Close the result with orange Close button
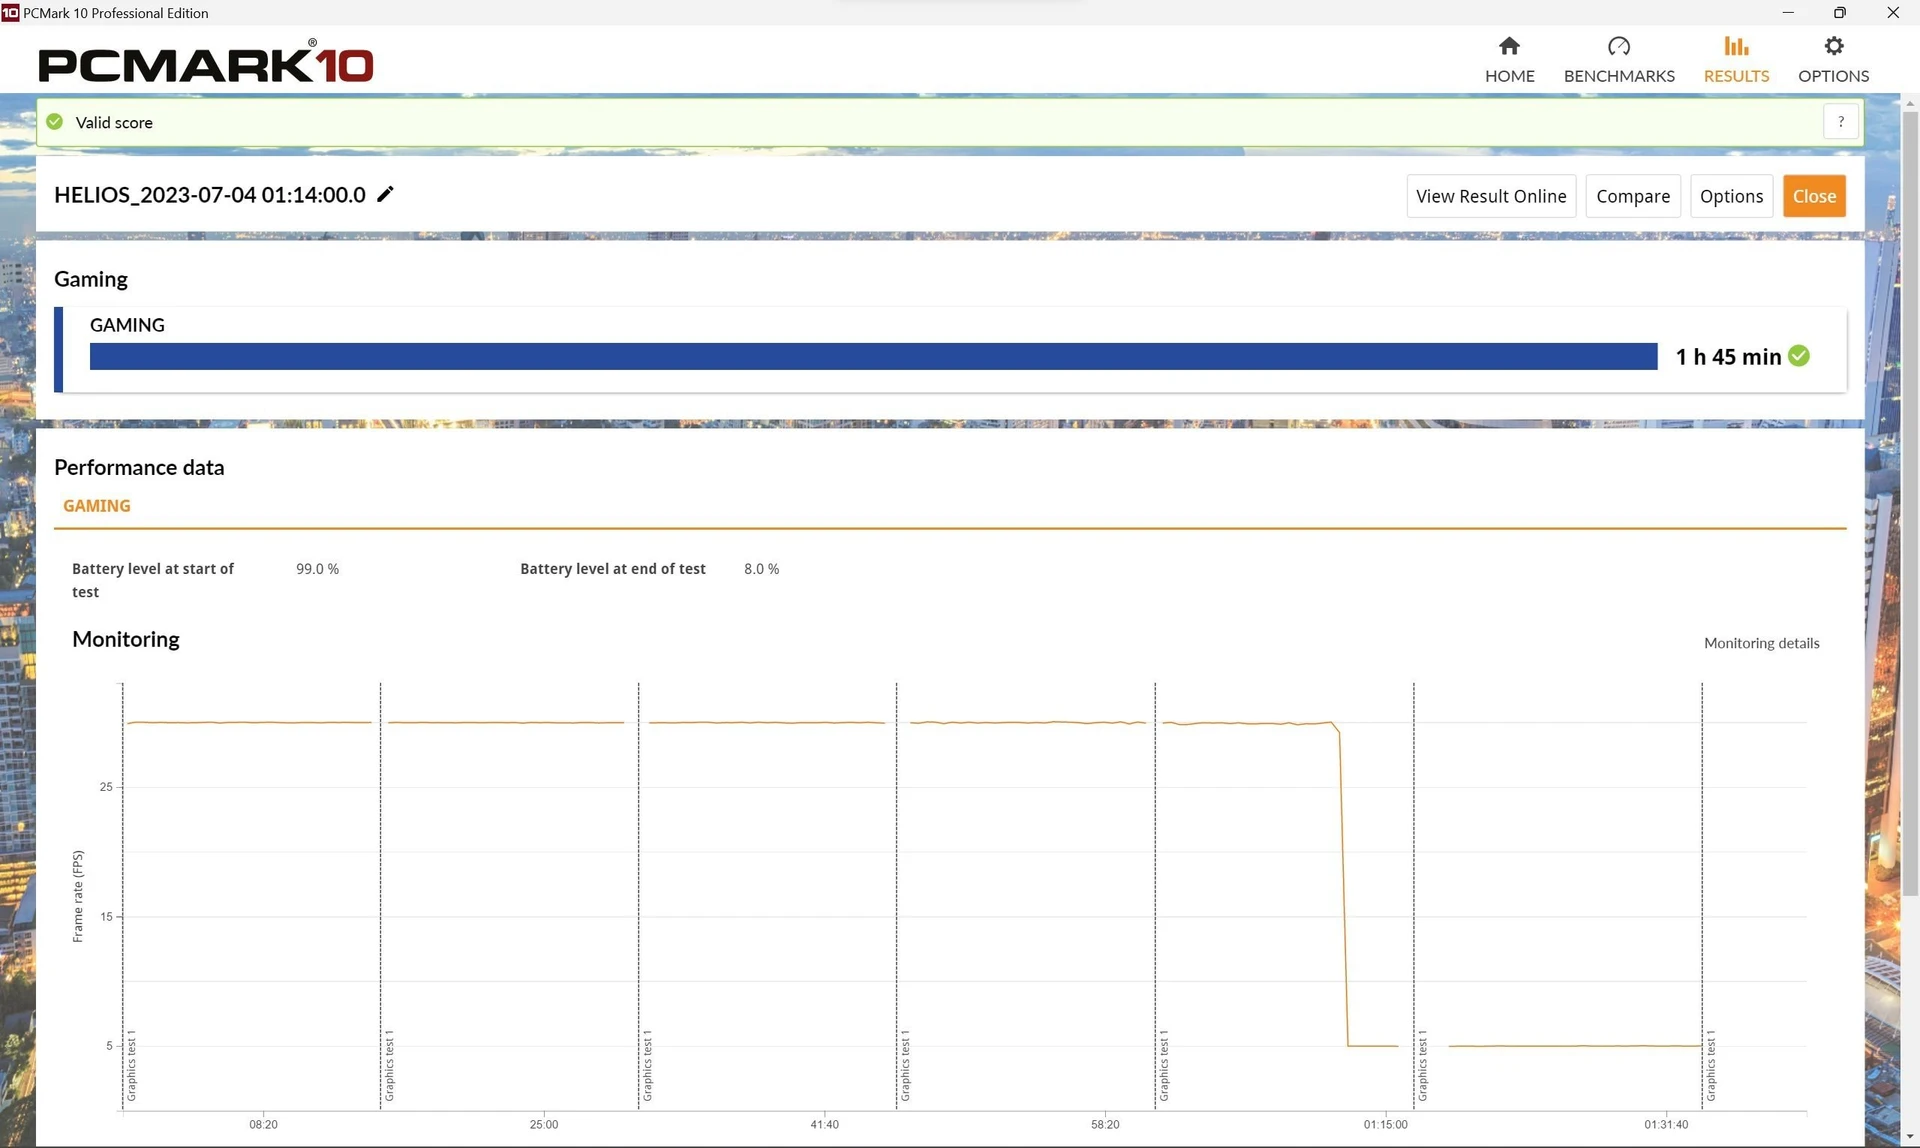Viewport: 1920px width, 1148px height. [x=1814, y=196]
